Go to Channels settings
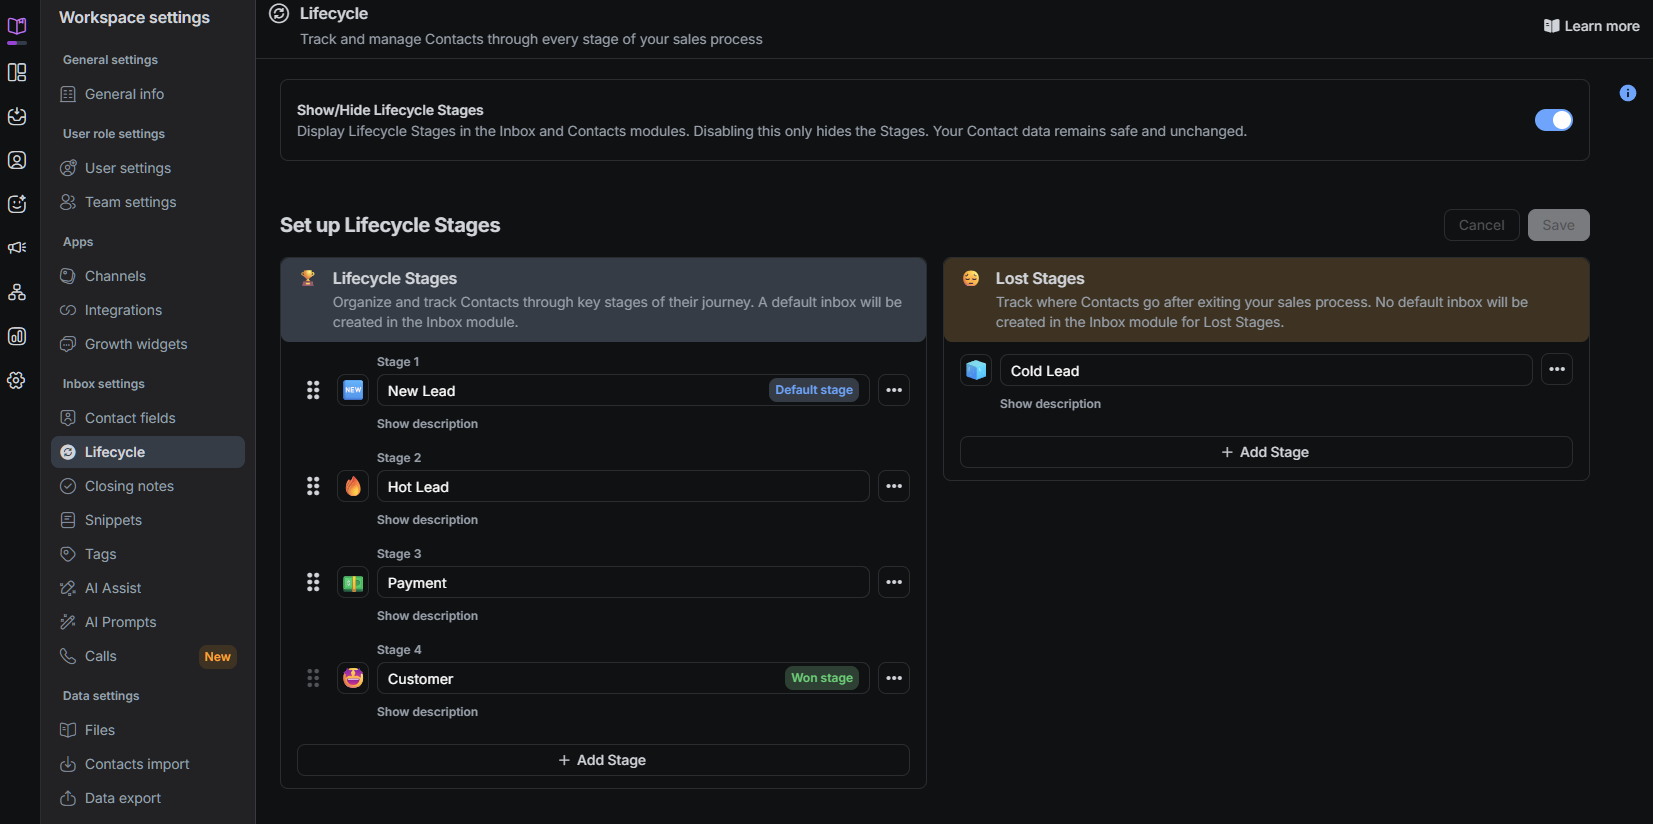This screenshot has height=824, width=1653. [148, 276]
